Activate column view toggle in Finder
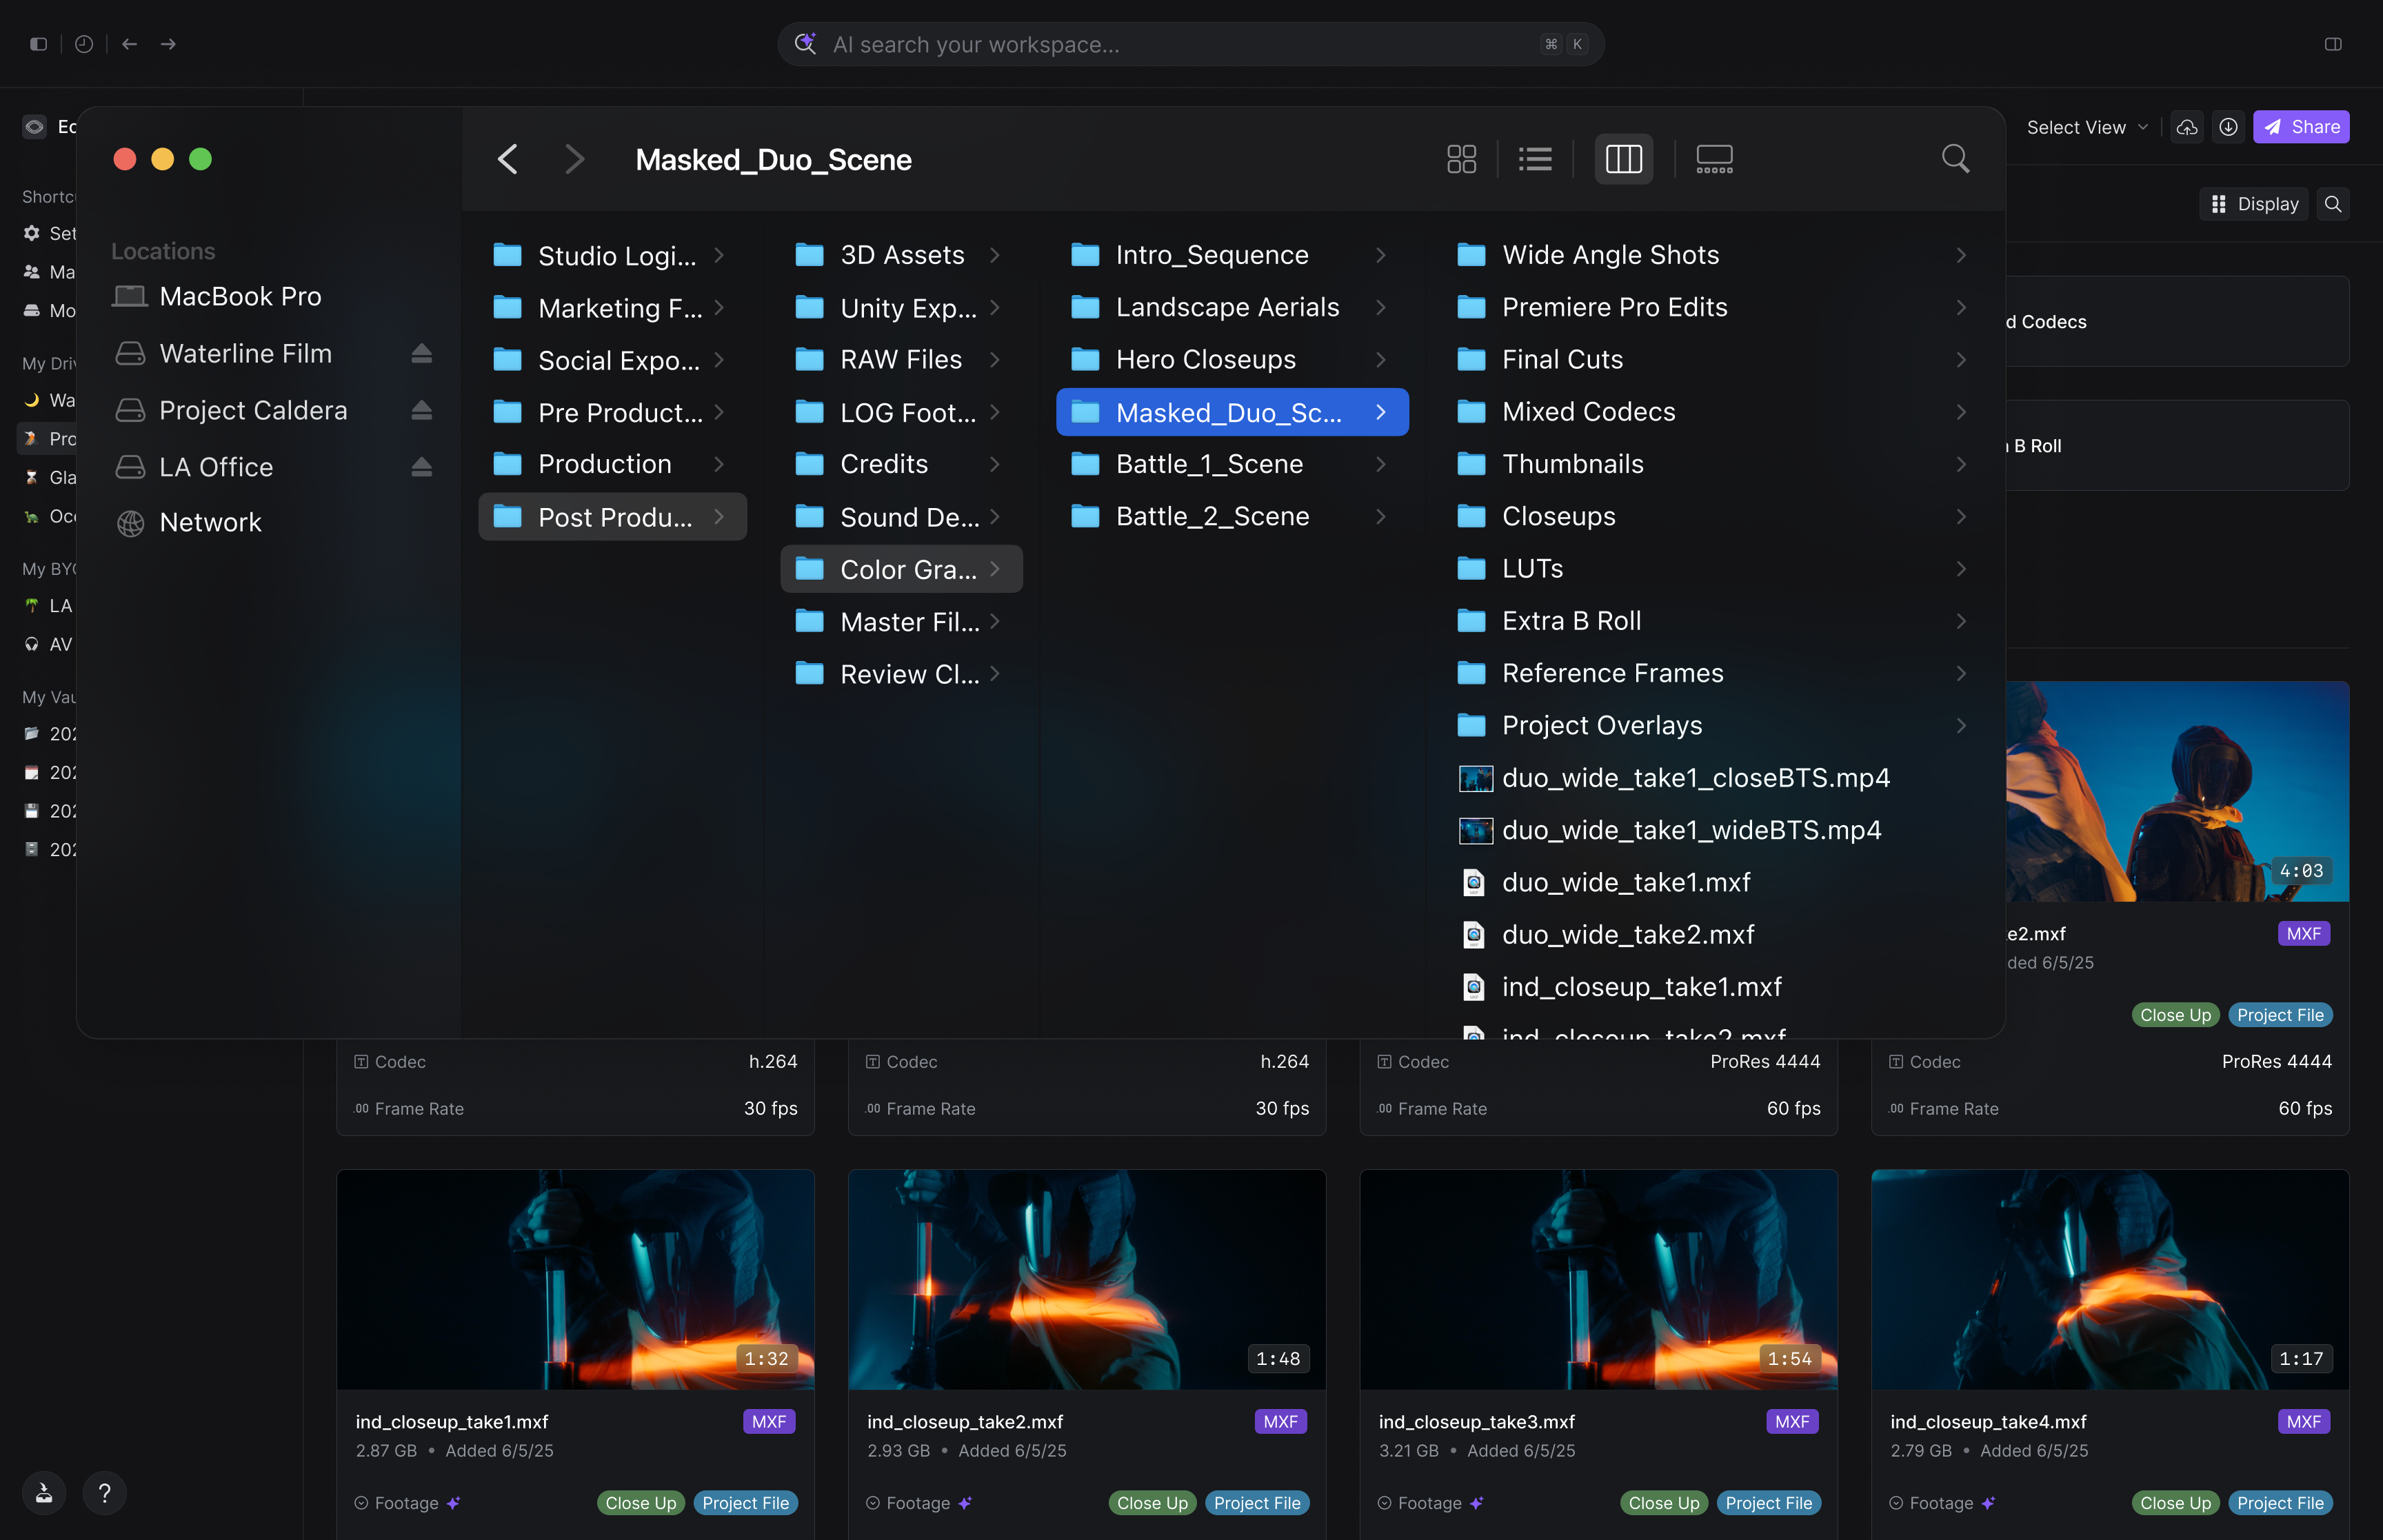Image resolution: width=2383 pixels, height=1540 pixels. tap(1623, 159)
